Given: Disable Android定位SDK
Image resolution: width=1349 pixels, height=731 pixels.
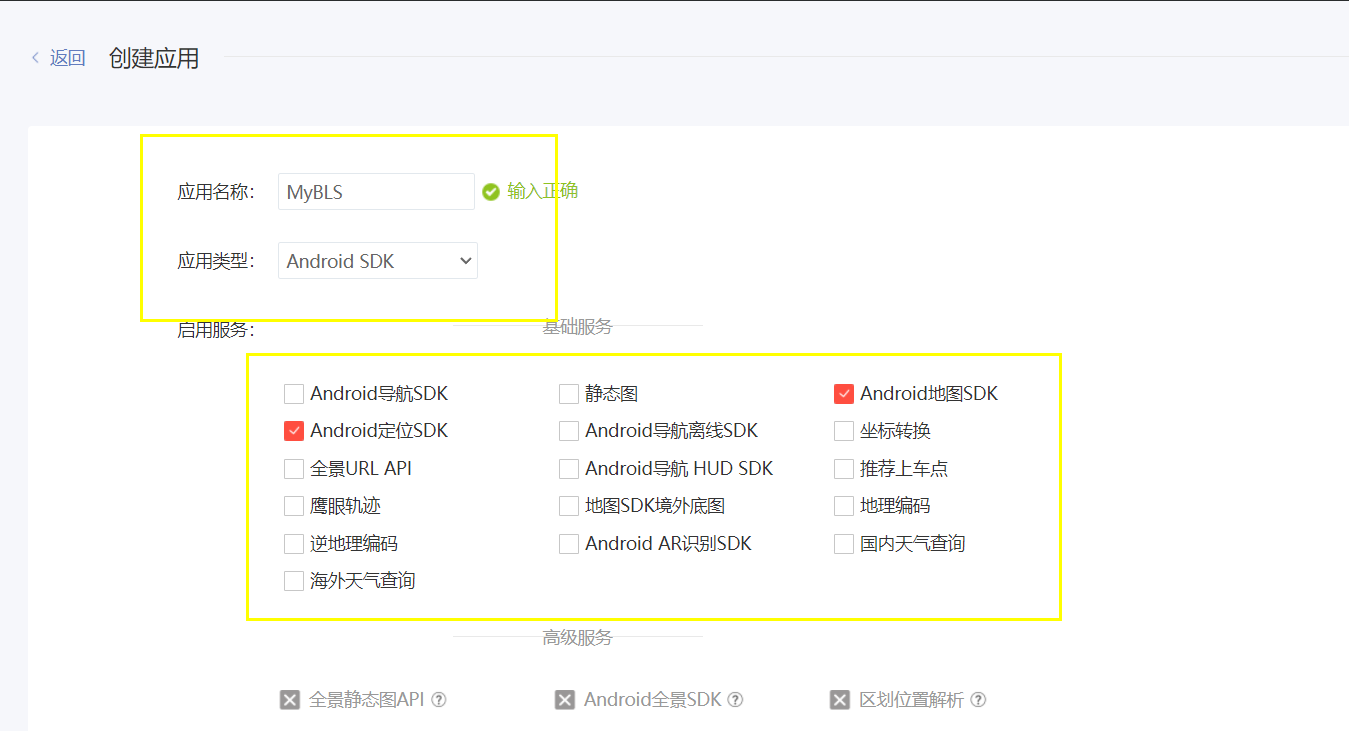Looking at the screenshot, I should tap(293, 430).
